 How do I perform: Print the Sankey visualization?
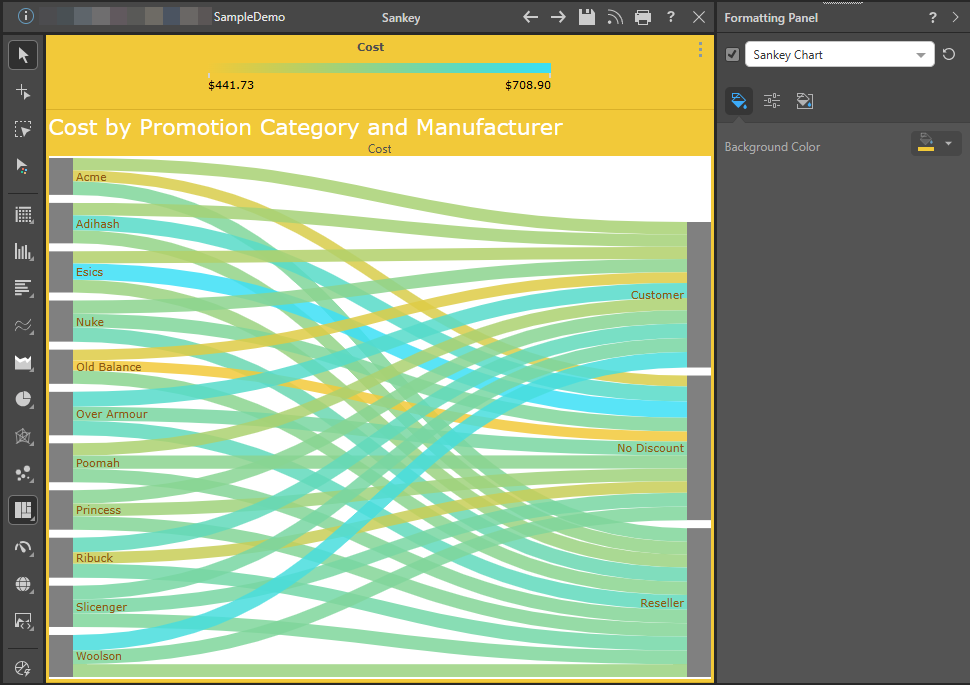pos(643,17)
